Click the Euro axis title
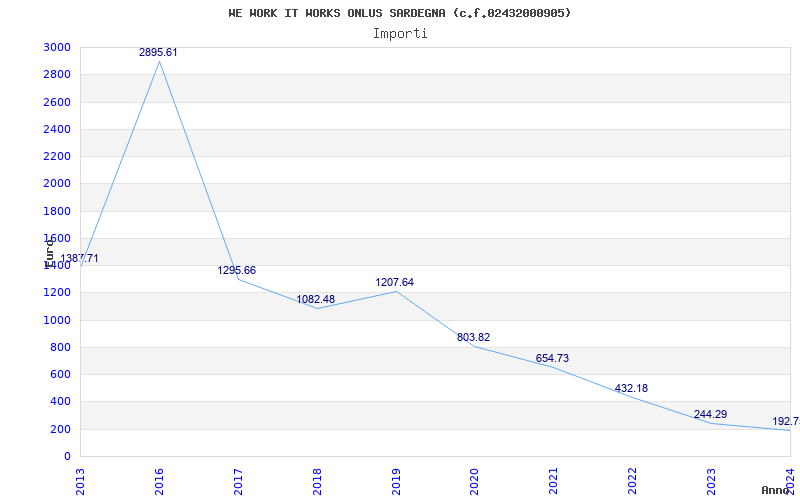This screenshot has height=500, width=800. pyautogui.click(x=49, y=254)
